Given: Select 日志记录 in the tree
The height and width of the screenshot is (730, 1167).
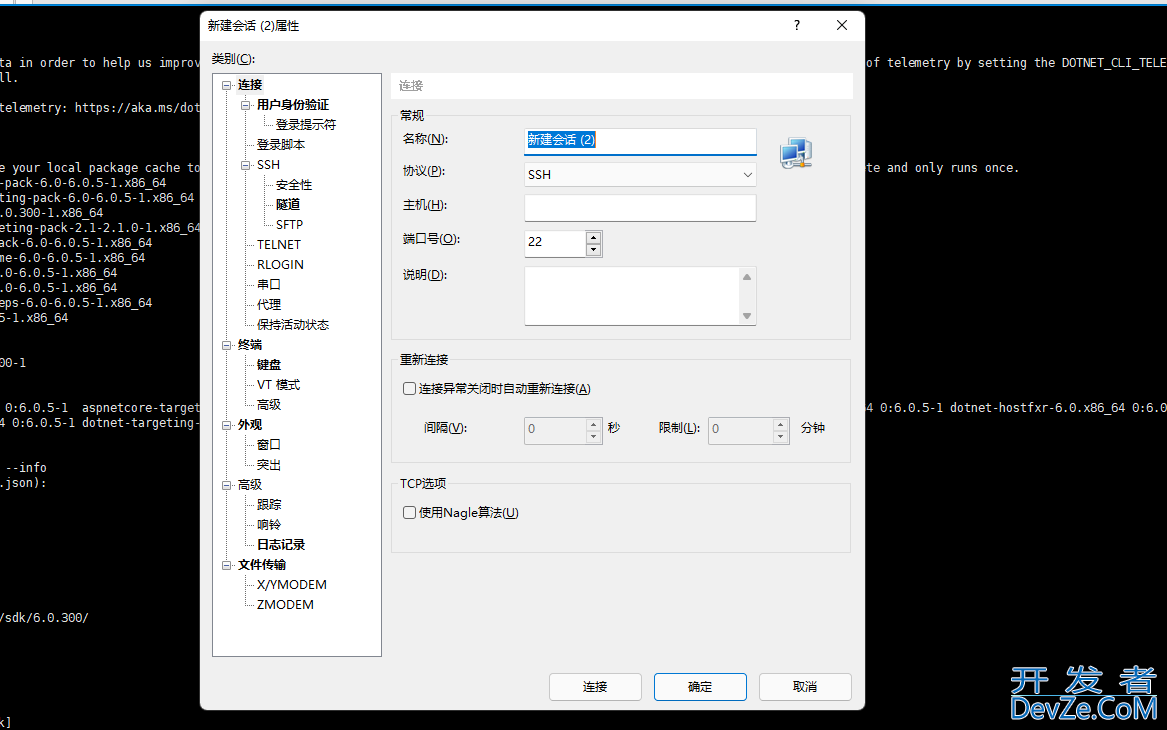Looking at the screenshot, I should tap(281, 545).
